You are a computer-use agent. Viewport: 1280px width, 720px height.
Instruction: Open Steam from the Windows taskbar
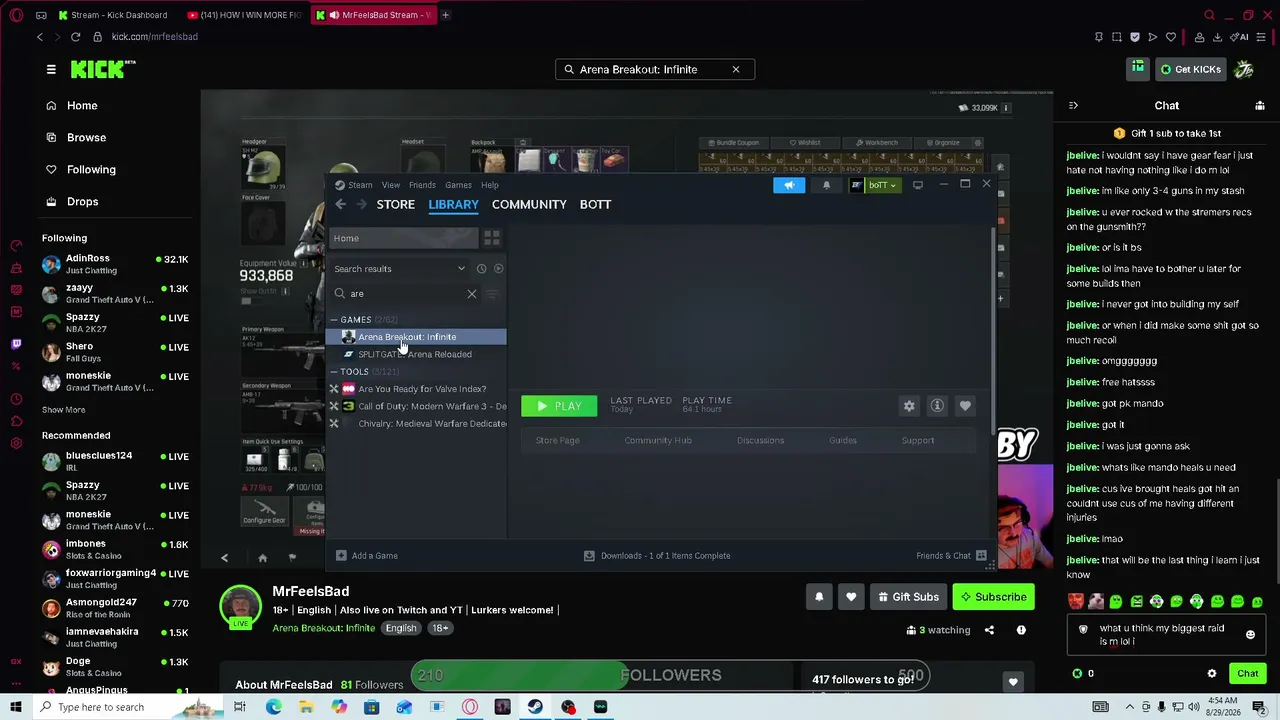coord(535,707)
